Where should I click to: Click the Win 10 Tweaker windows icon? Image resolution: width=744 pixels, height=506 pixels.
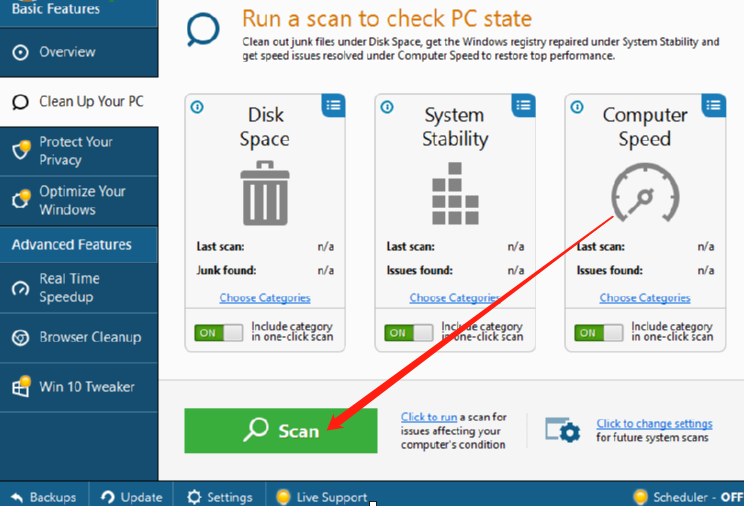[x=21, y=386]
